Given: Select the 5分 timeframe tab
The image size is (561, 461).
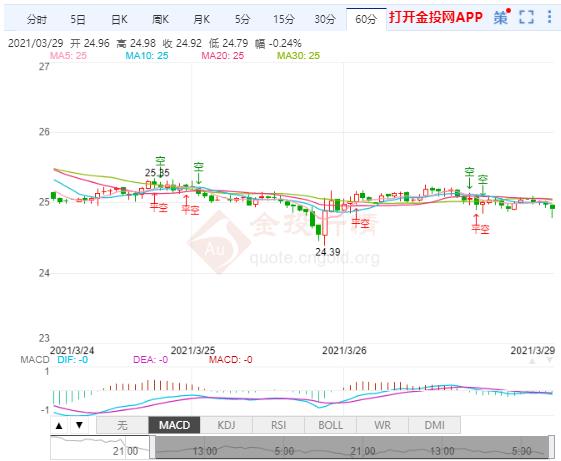Looking at the screenshot, I should (x=242, y=19).
